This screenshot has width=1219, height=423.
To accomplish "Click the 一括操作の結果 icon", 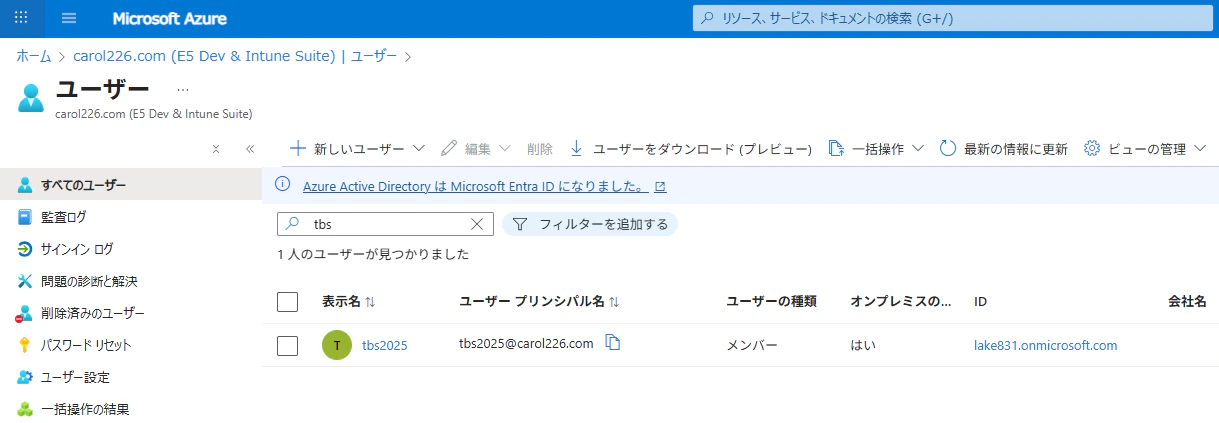I will 25,409.
